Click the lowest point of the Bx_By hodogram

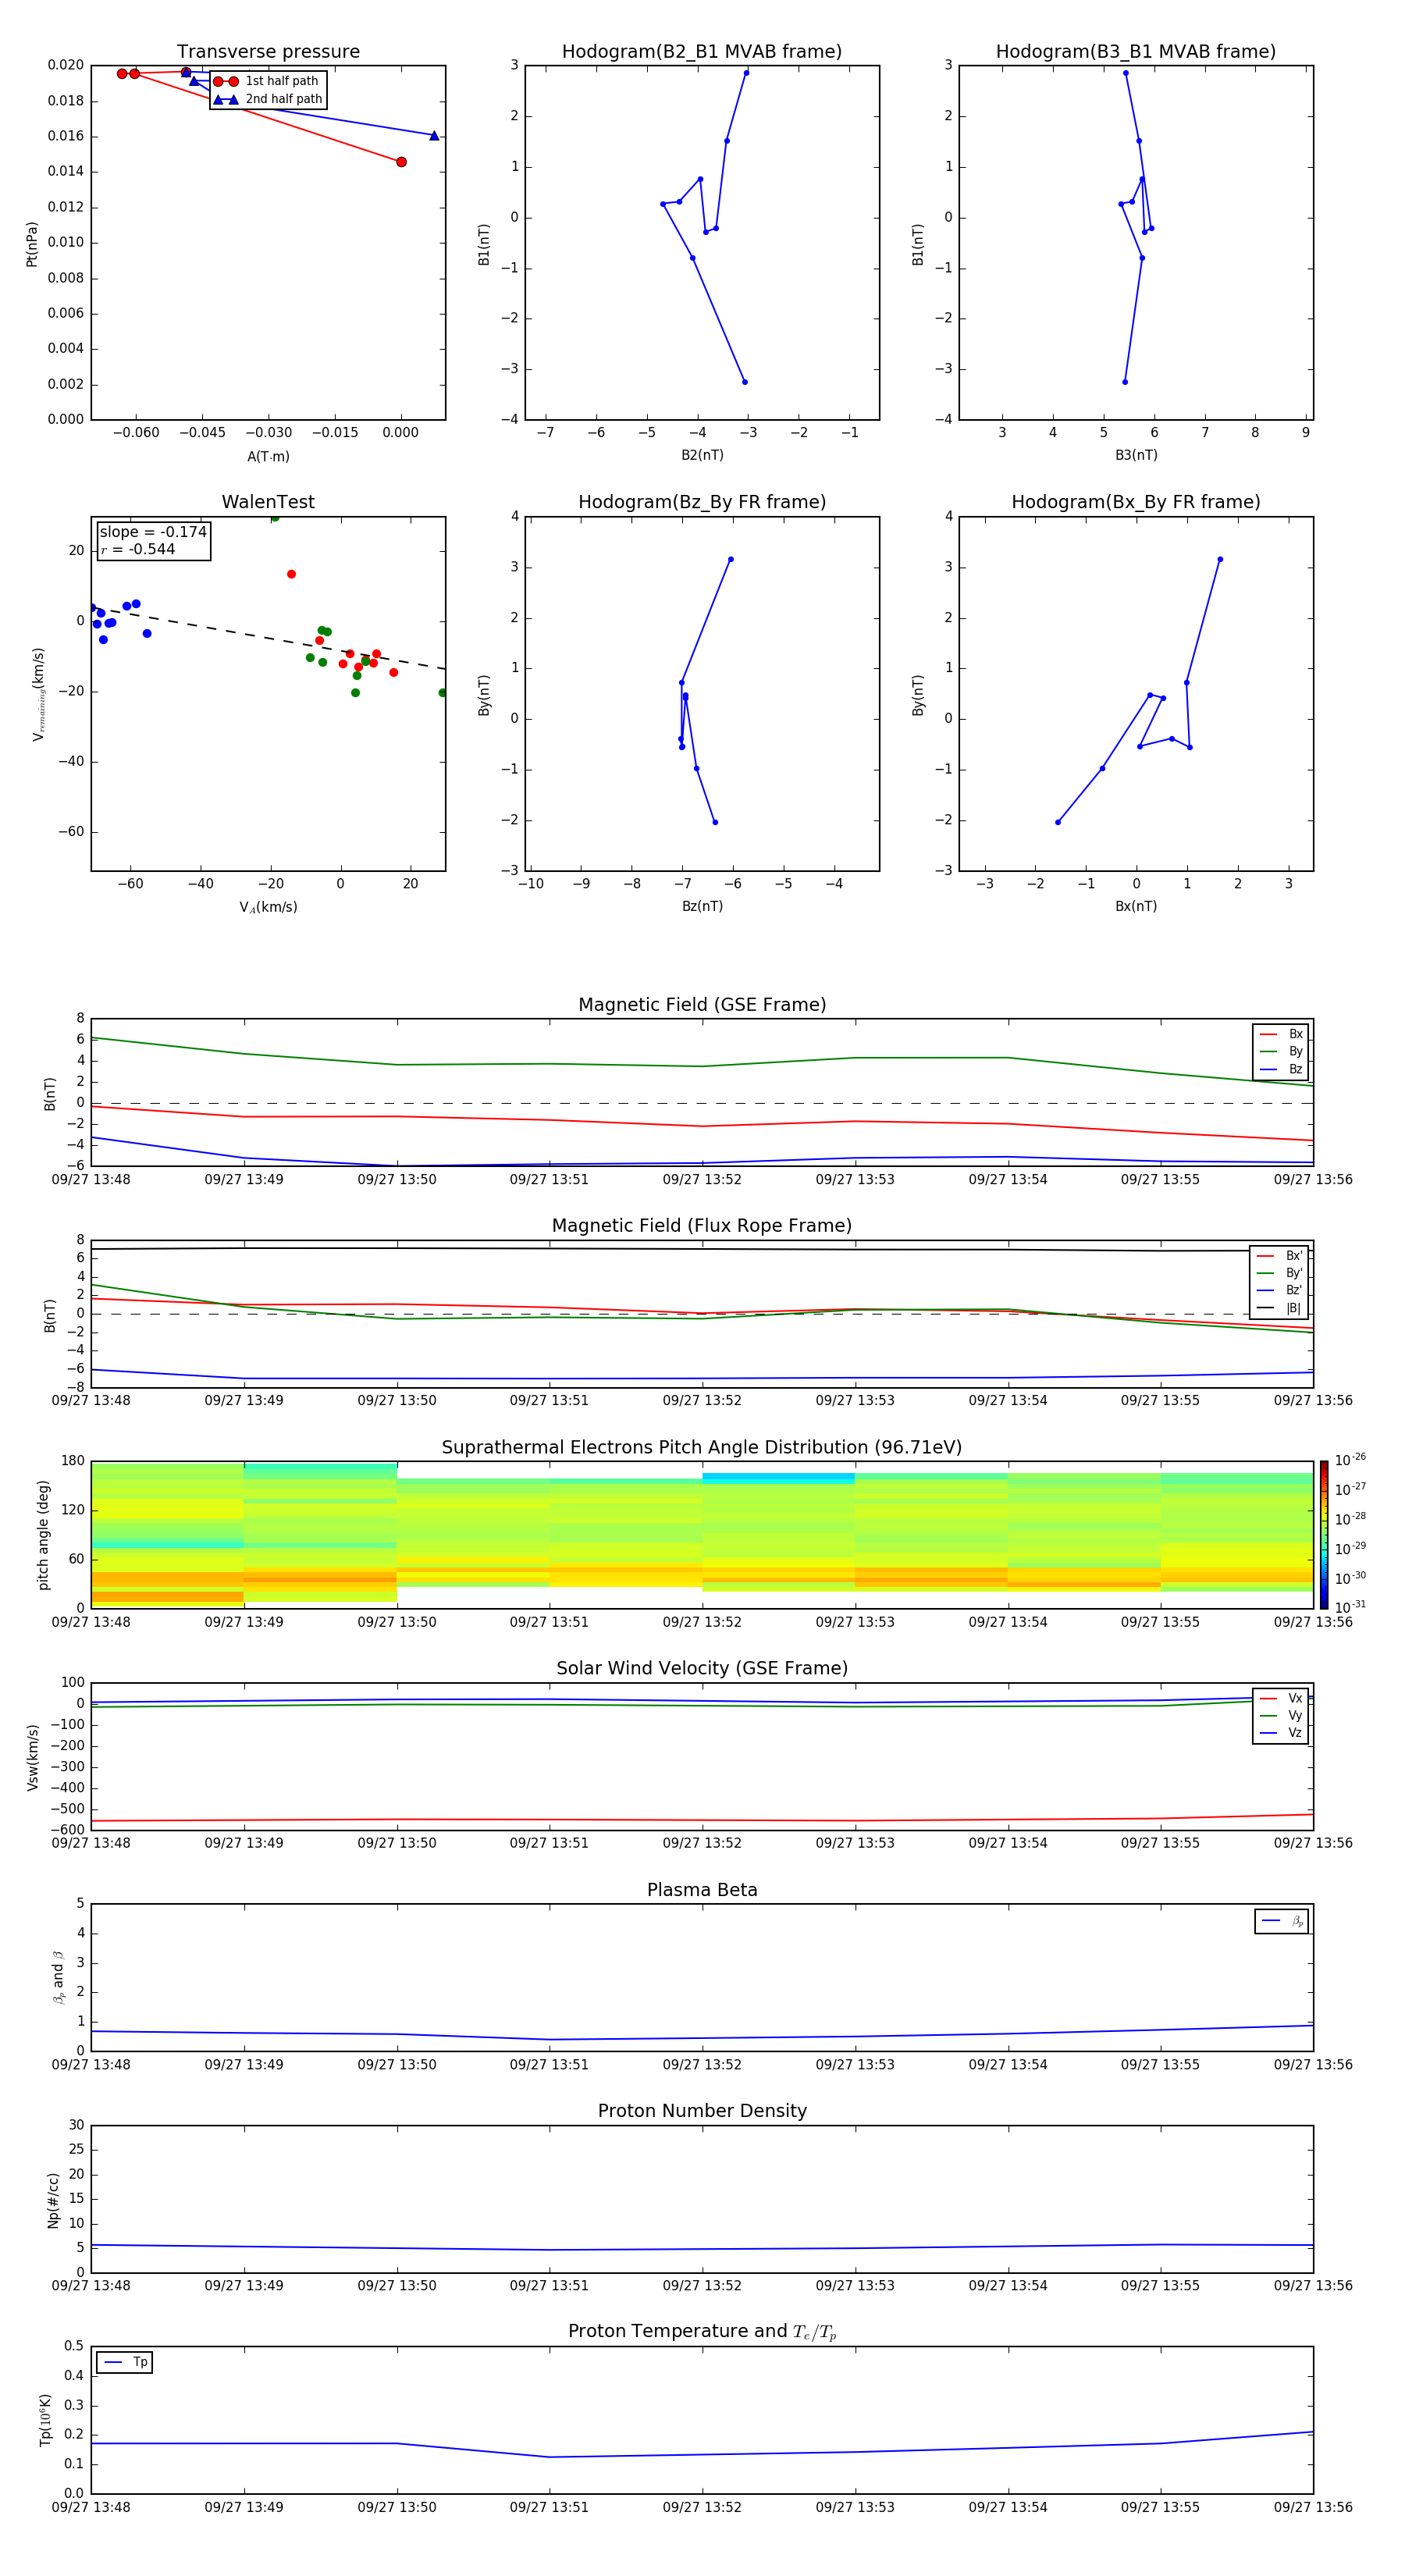click(x=1058, y=822)
